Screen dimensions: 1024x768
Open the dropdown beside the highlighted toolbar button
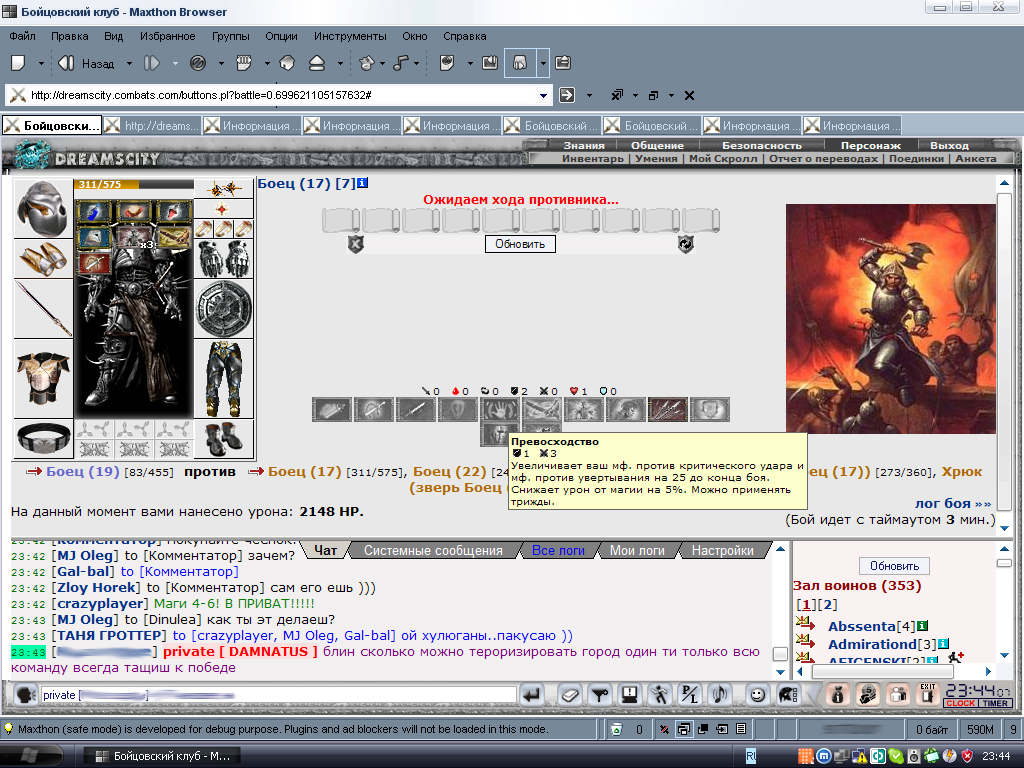click(x=543, y=63)
